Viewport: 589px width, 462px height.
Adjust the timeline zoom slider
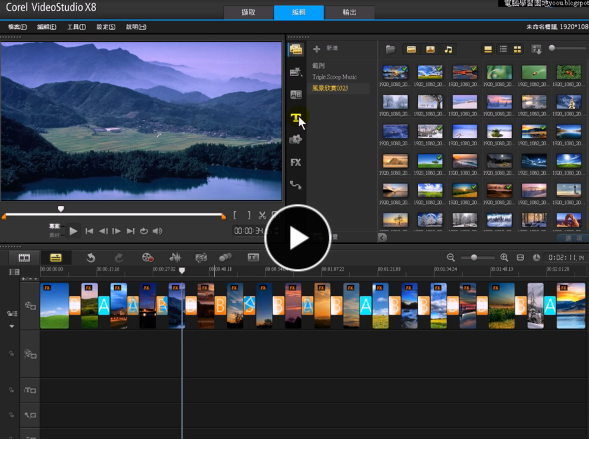474,258
